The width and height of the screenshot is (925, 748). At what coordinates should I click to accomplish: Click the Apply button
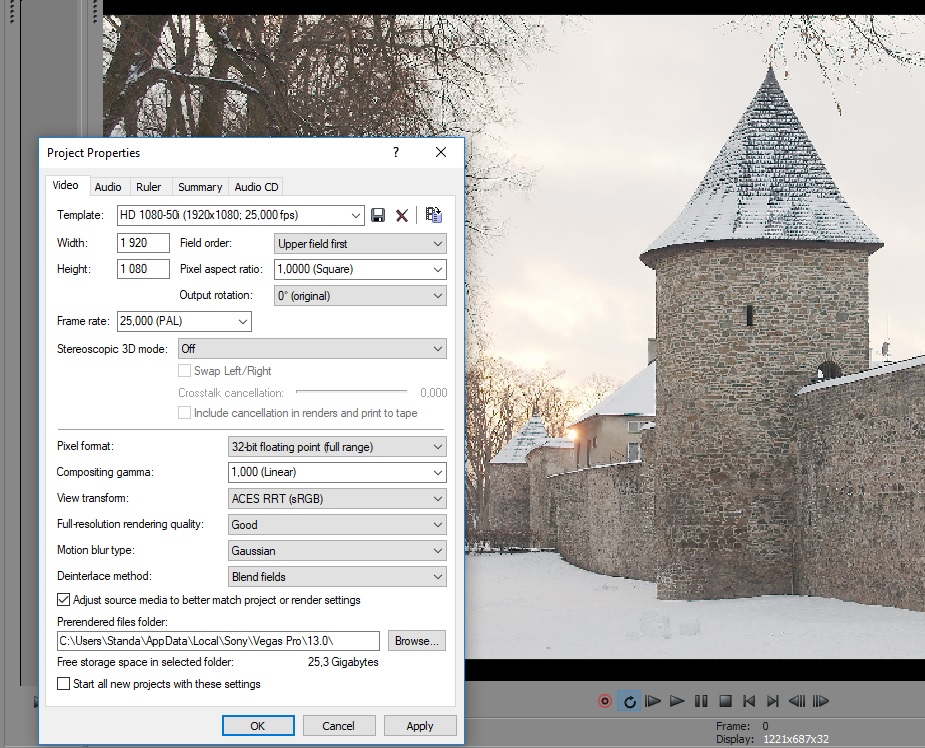click(420, 726)
